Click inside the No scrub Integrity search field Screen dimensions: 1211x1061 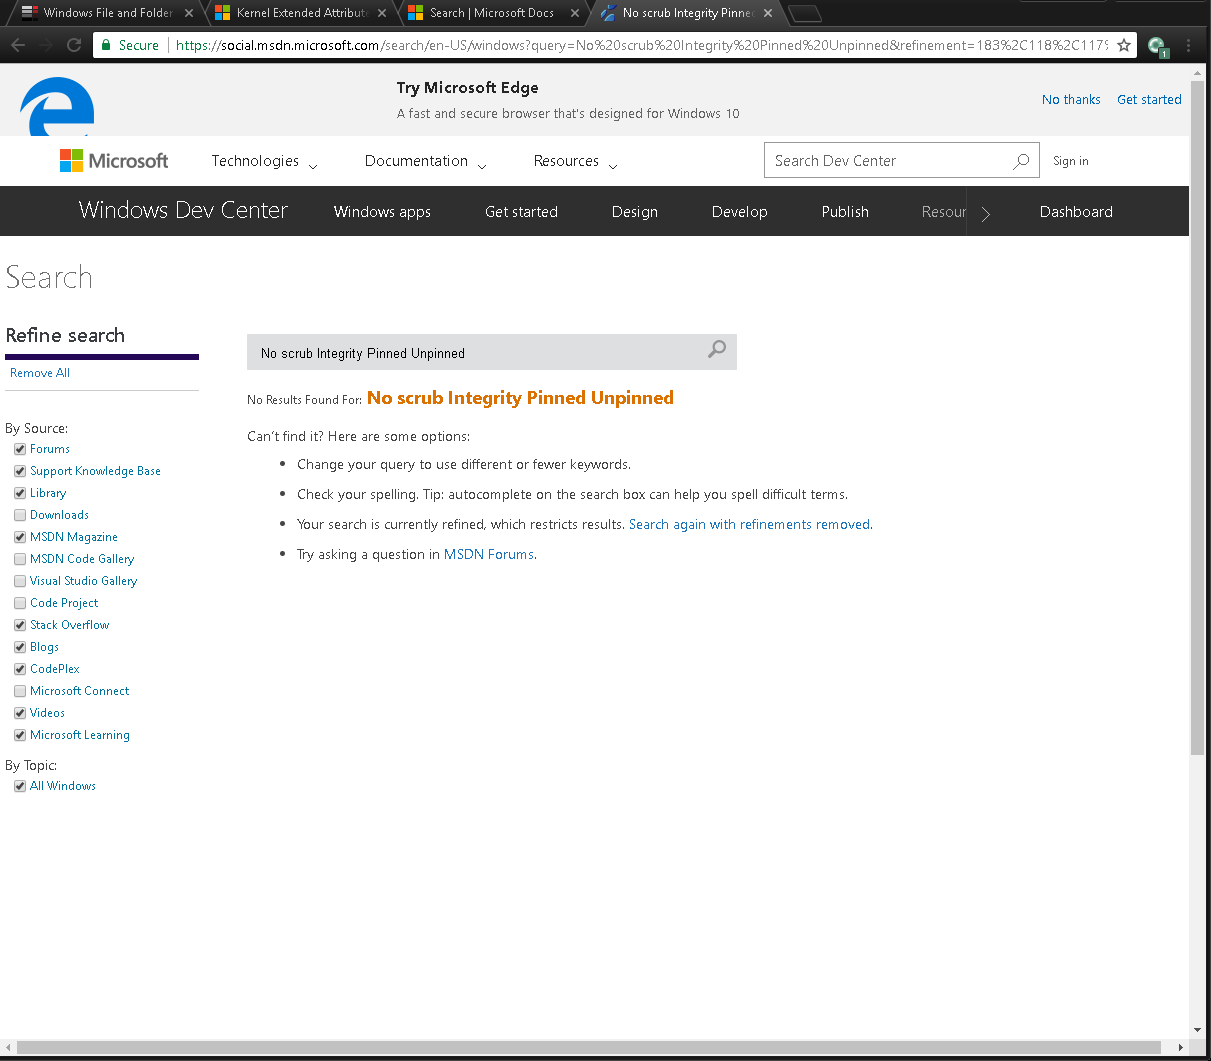click(450, 352)
